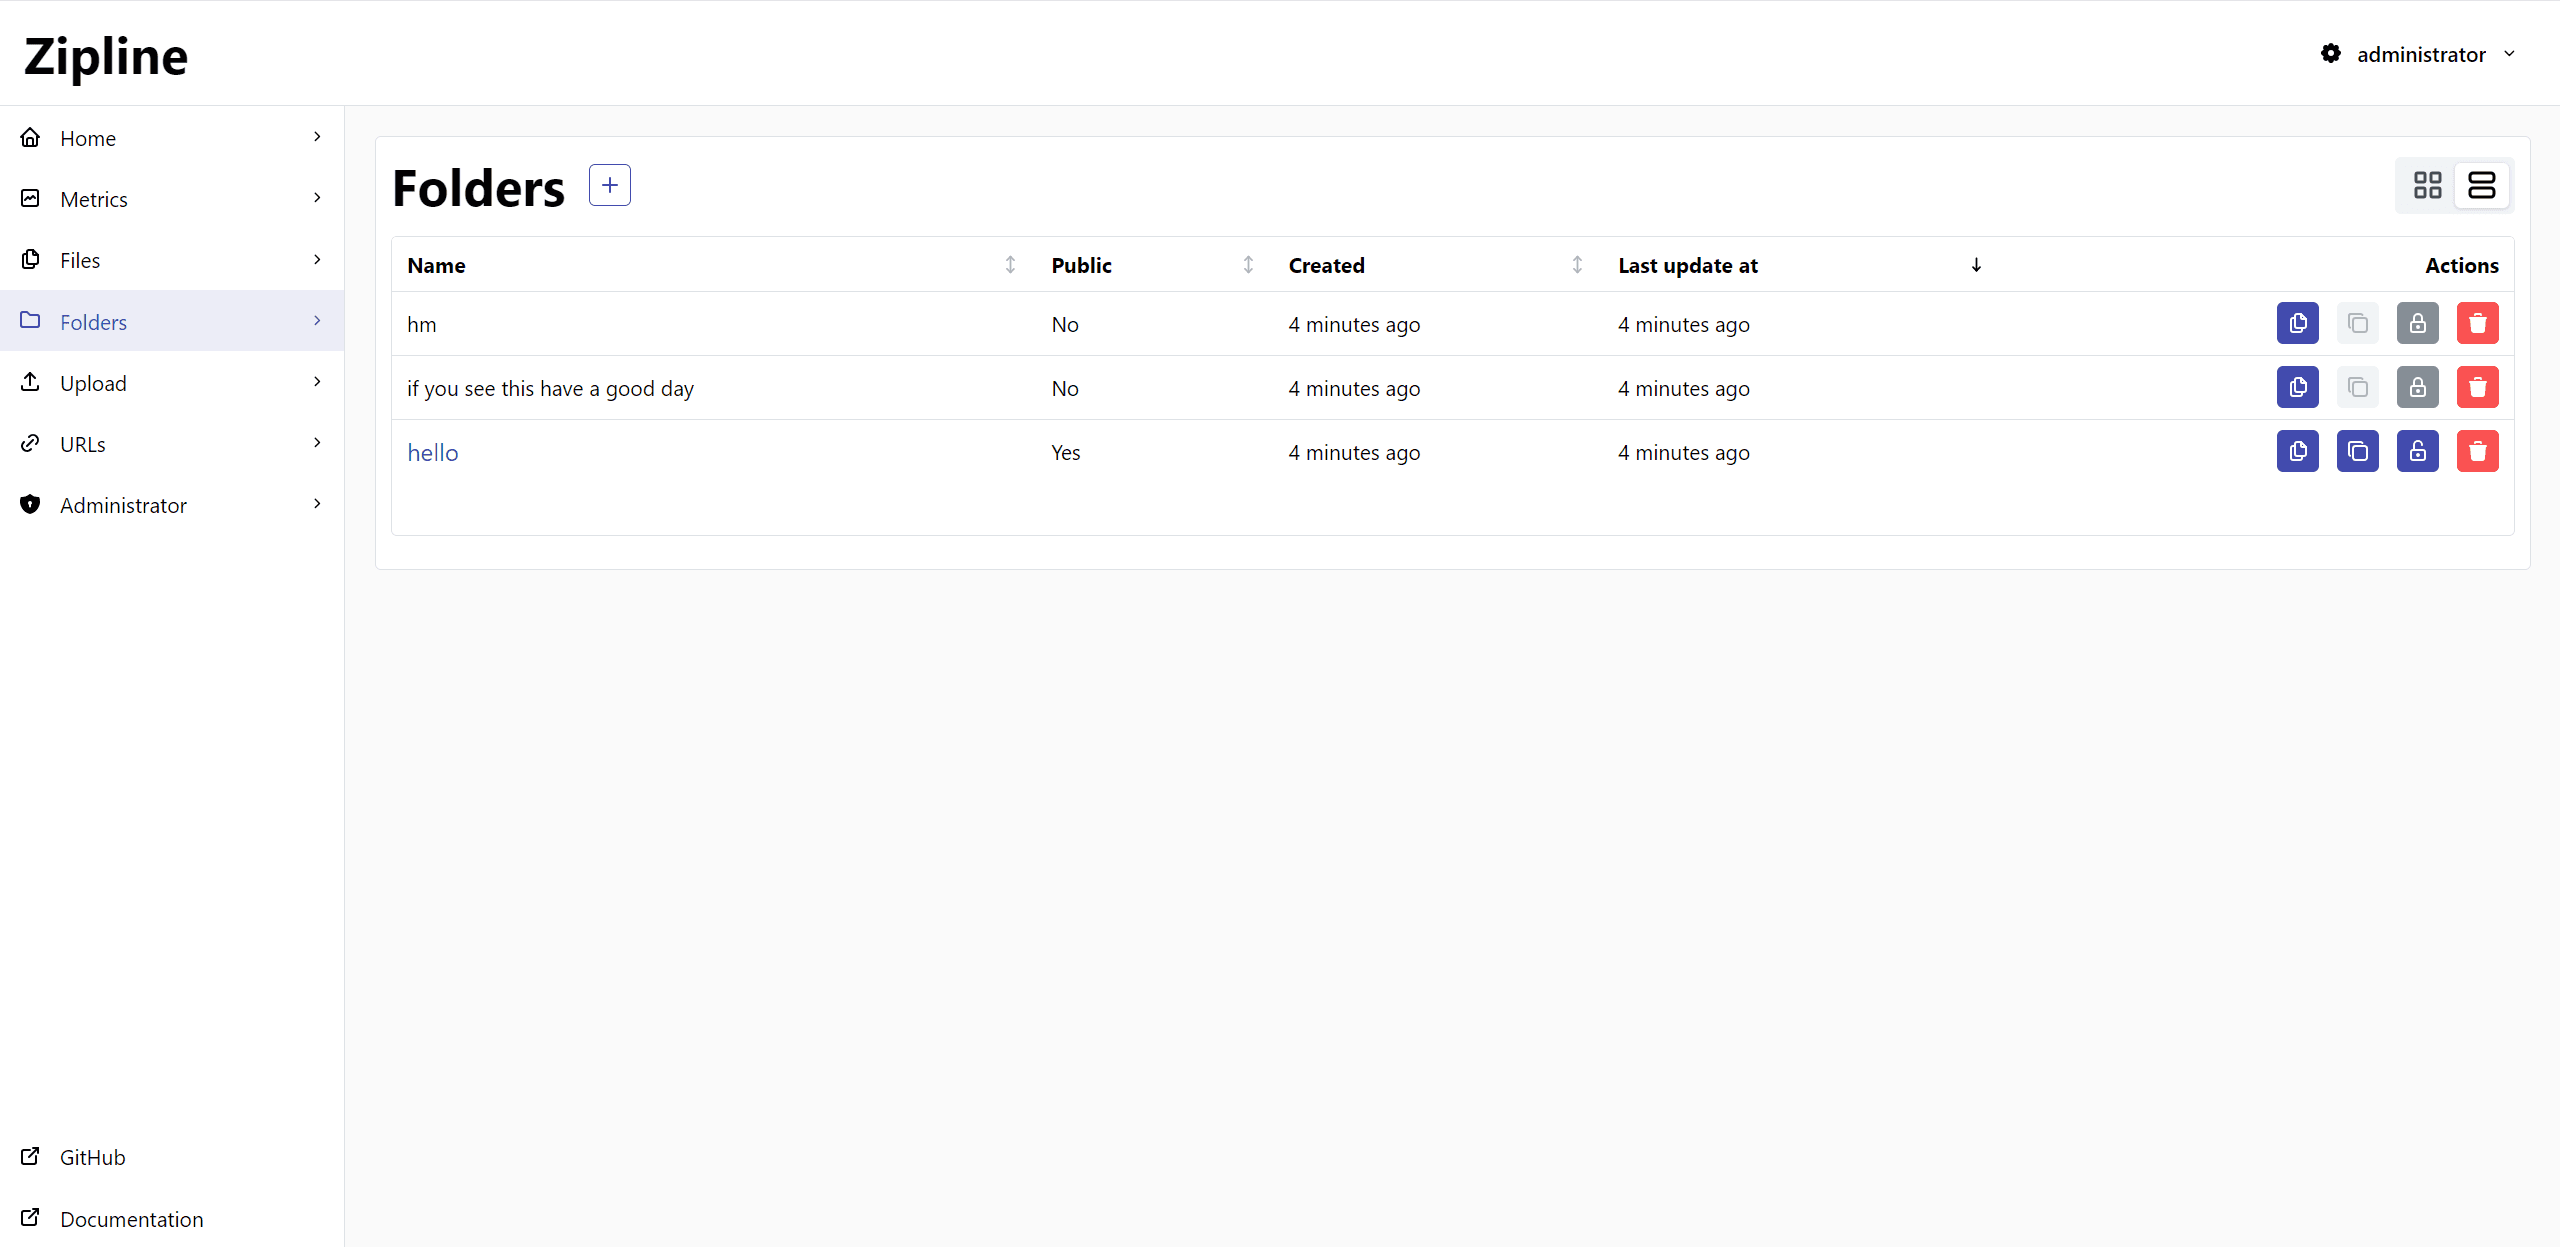This screenshot has width=2560, height=1247.
Task: Open the hello folder link
Action: 432,452
